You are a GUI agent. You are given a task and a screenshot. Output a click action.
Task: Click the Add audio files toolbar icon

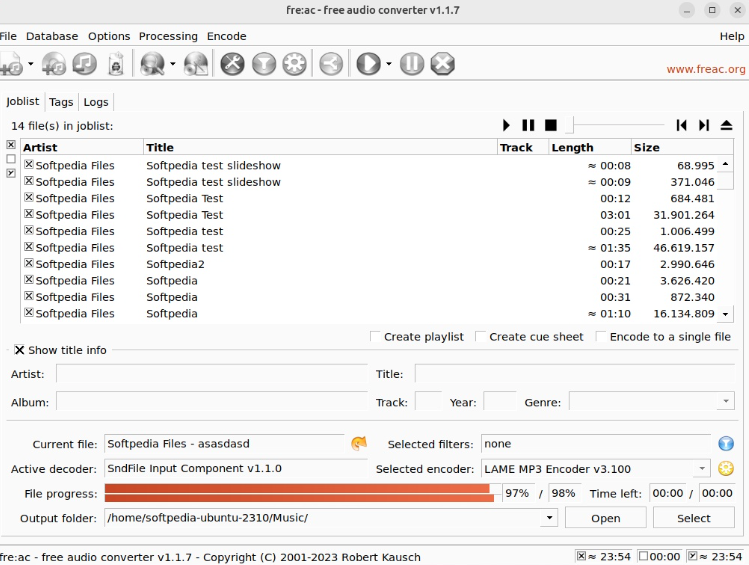(11, 64)
